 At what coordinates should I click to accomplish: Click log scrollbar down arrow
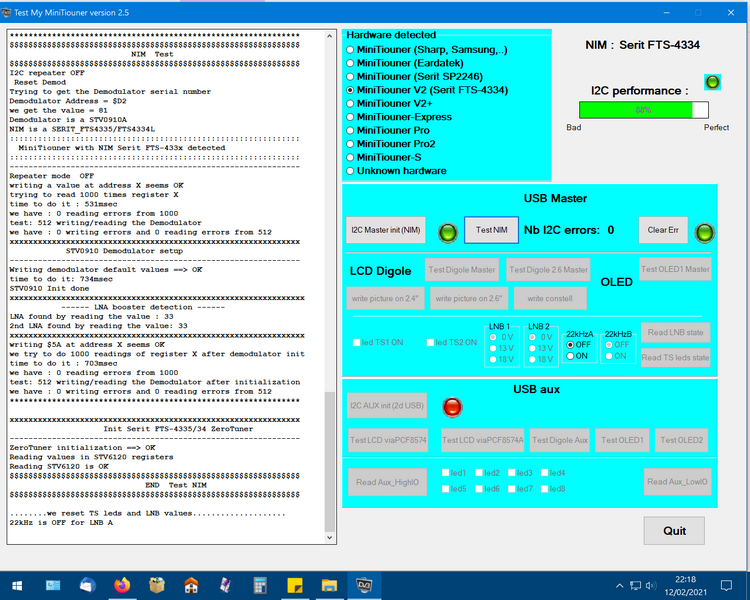[x=330, y=537]
